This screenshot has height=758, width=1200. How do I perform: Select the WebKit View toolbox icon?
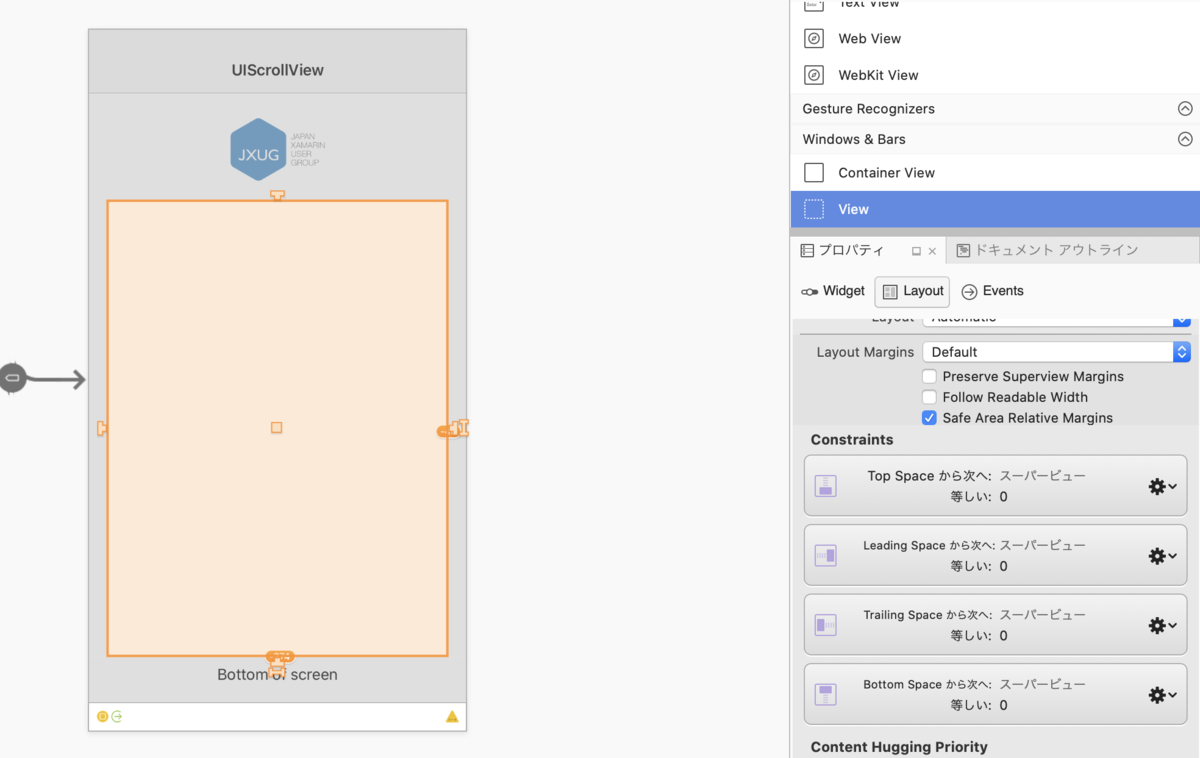814,75
